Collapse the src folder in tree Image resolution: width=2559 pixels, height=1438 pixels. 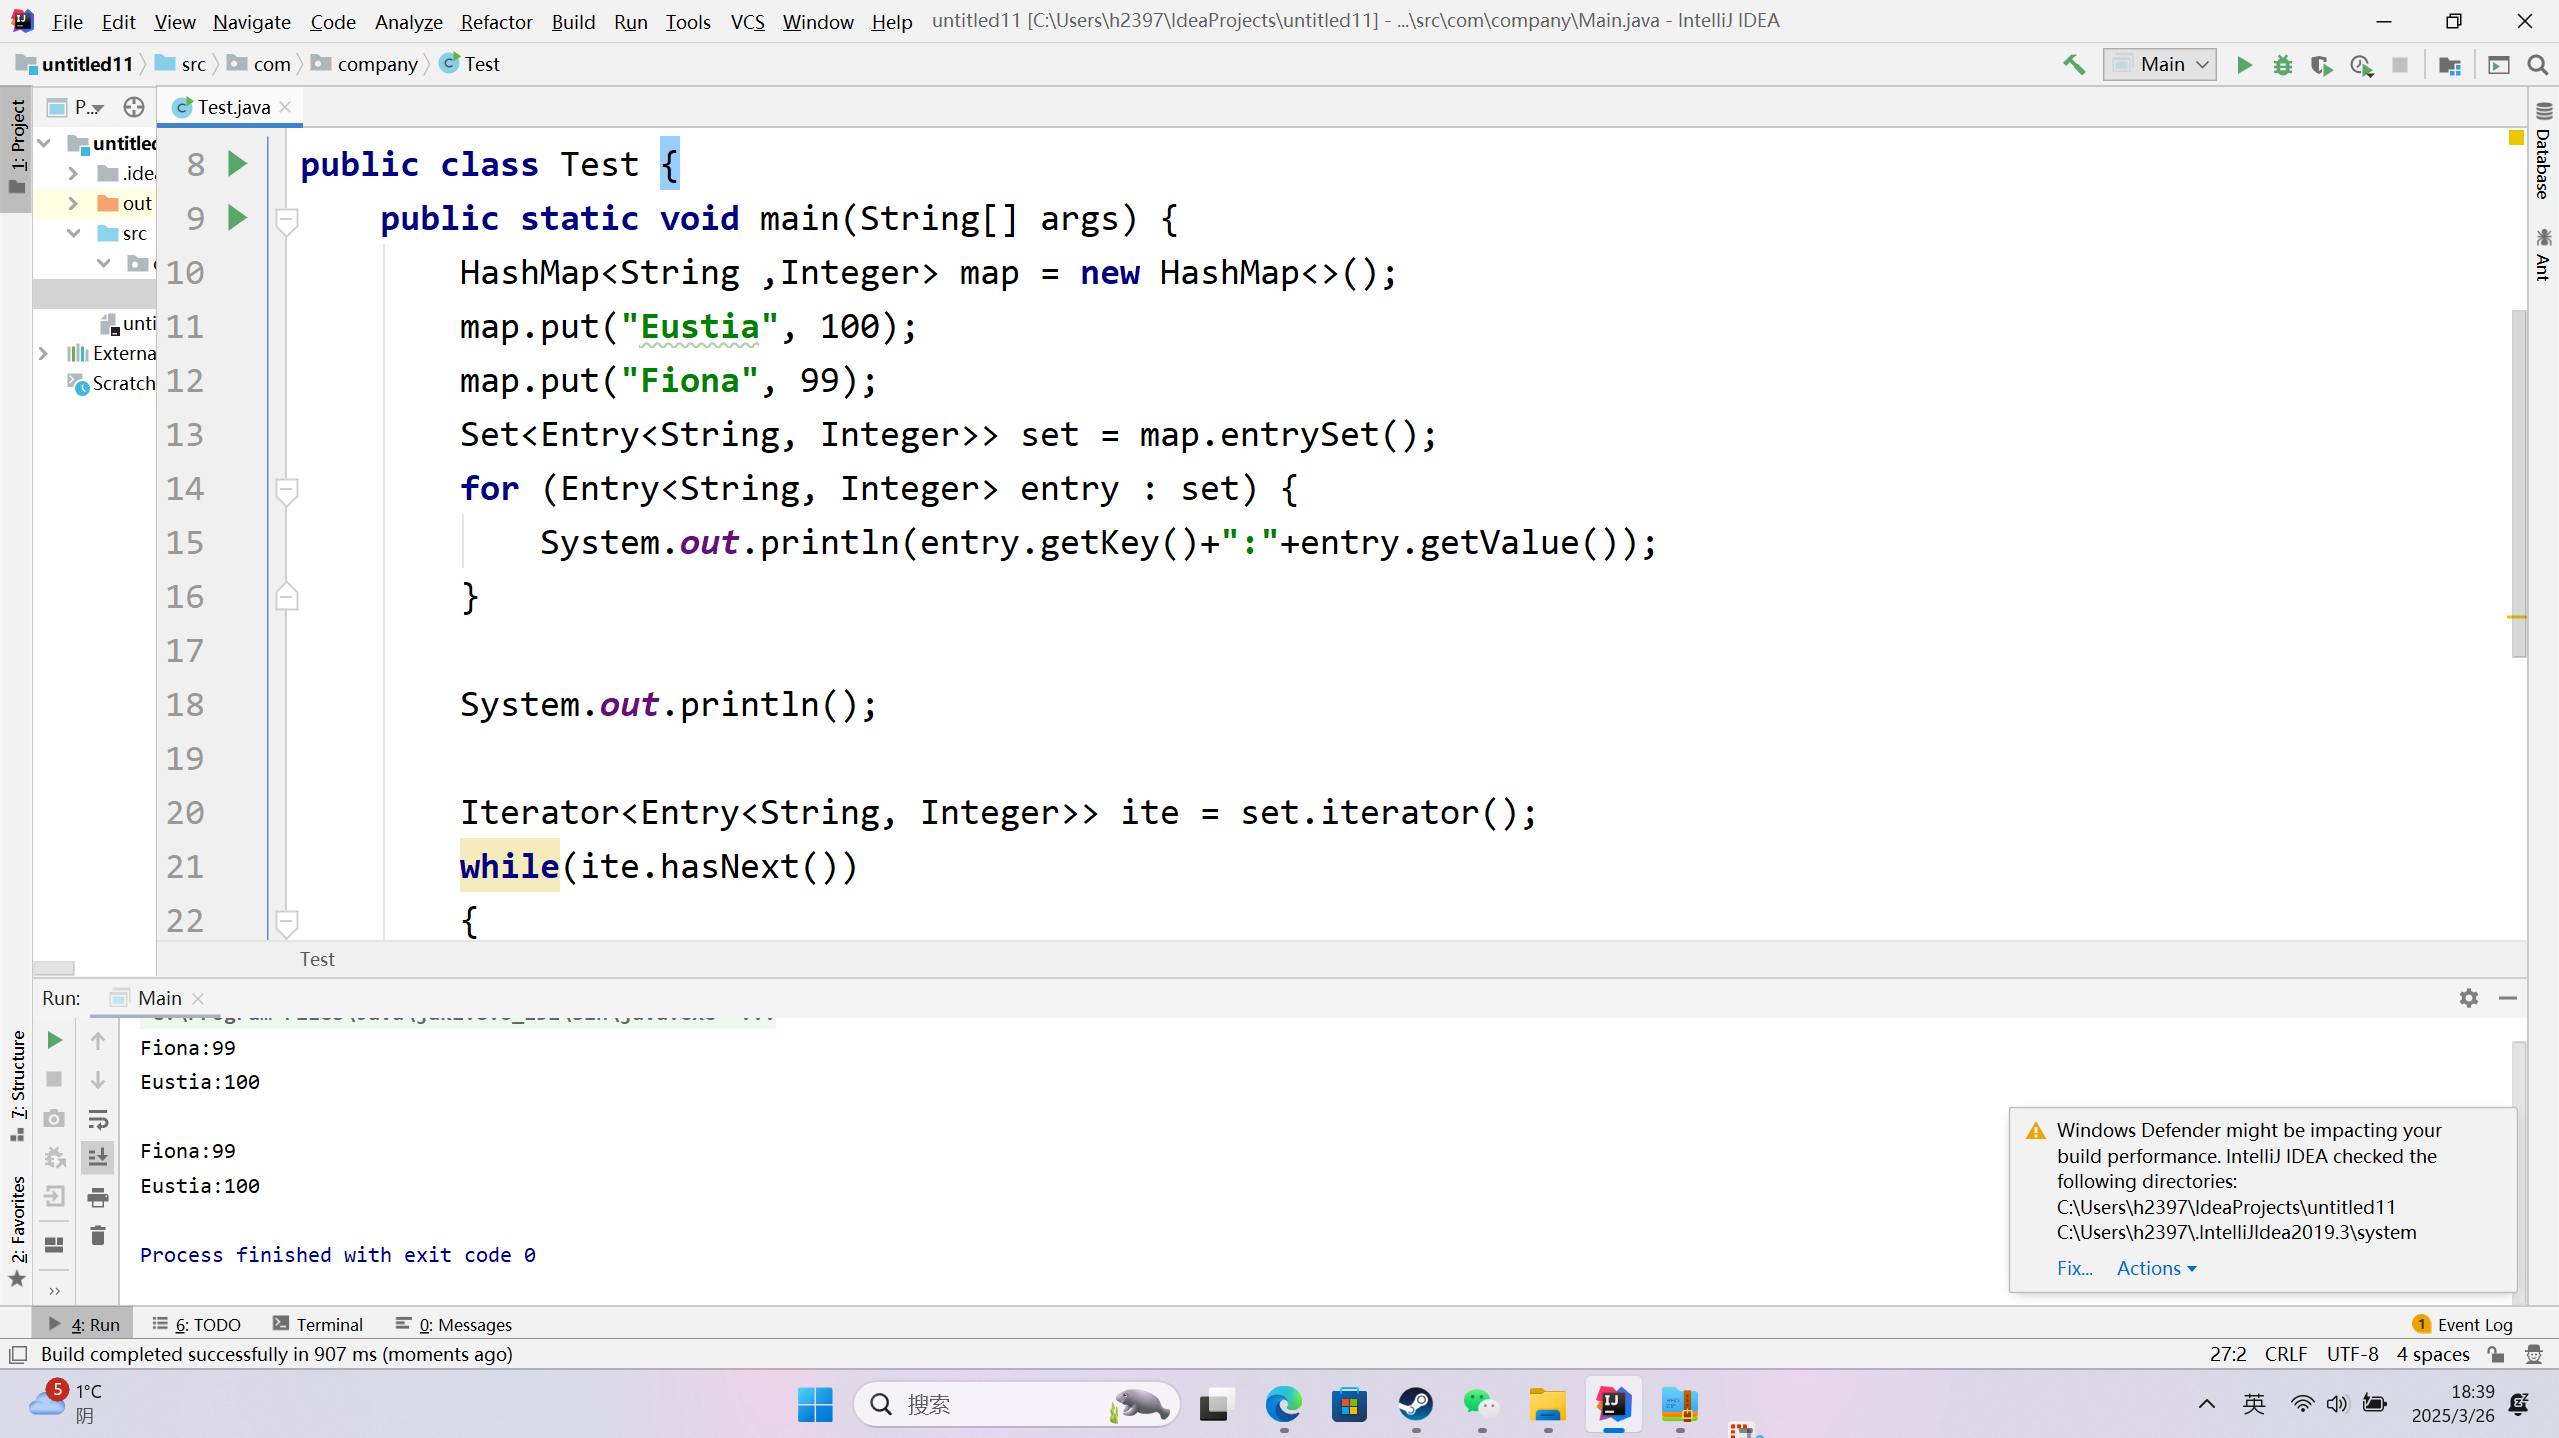(72, 233)
